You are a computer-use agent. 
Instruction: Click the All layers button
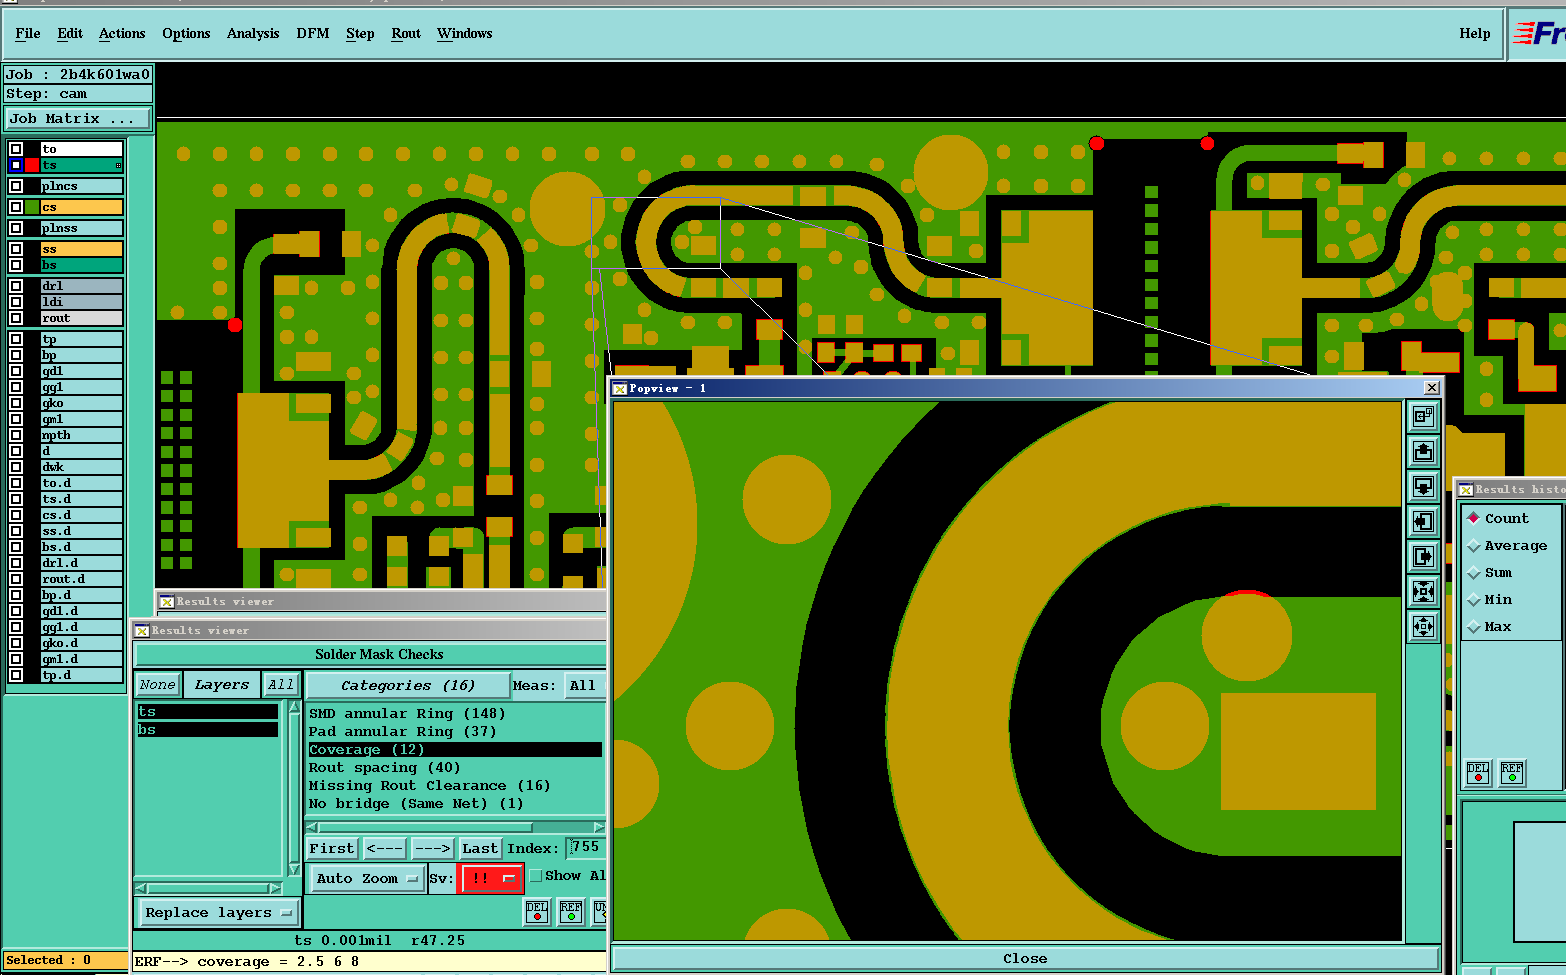(x=281, y=685)
